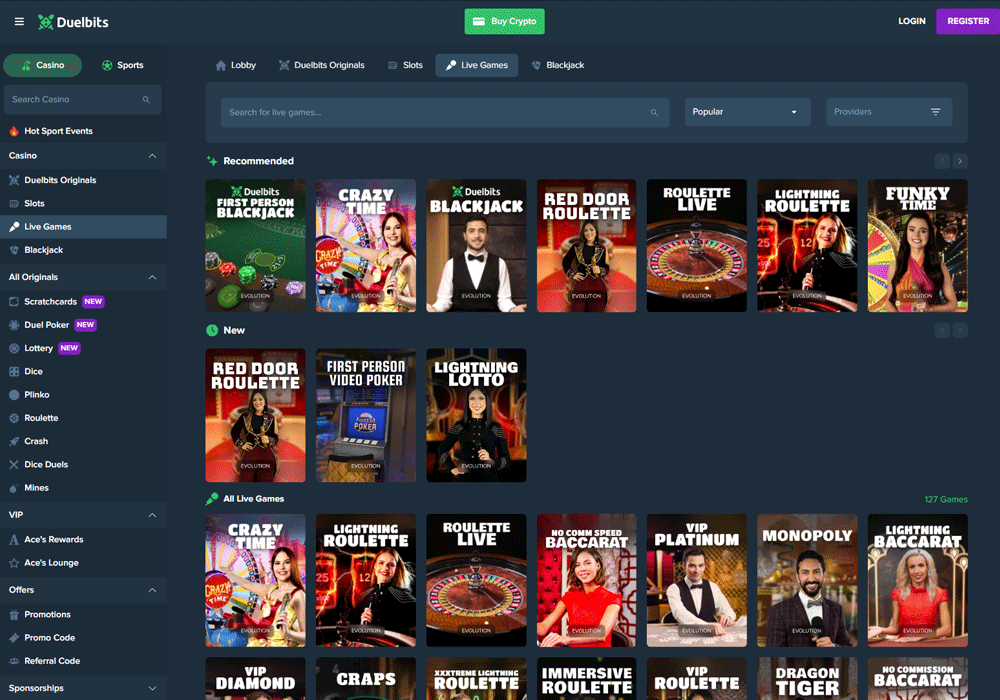Screen dimensions: 1000x700
Task: Click the Buy Crypto button
Action: pos(504,21)
